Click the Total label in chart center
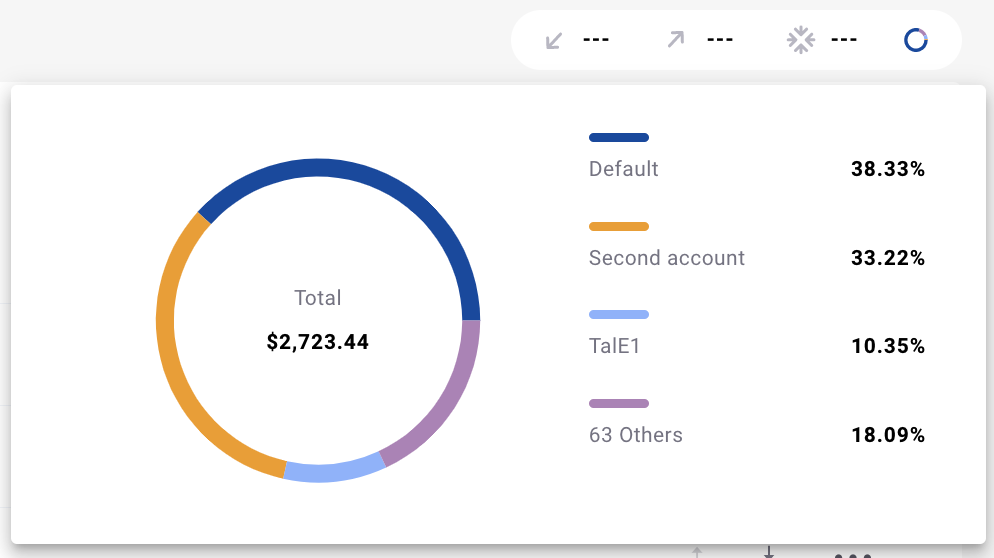The image size is (994, 558). point(318,297)
